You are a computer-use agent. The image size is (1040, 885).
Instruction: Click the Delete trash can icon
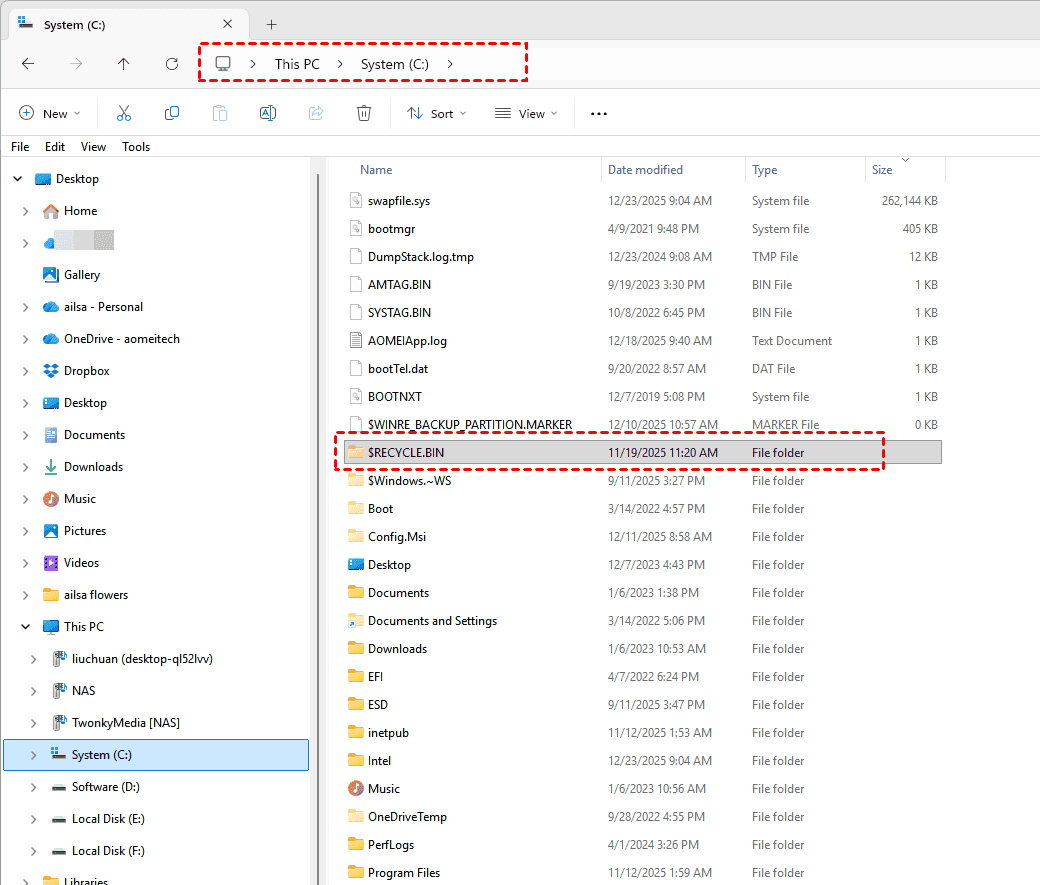[364, 114]
